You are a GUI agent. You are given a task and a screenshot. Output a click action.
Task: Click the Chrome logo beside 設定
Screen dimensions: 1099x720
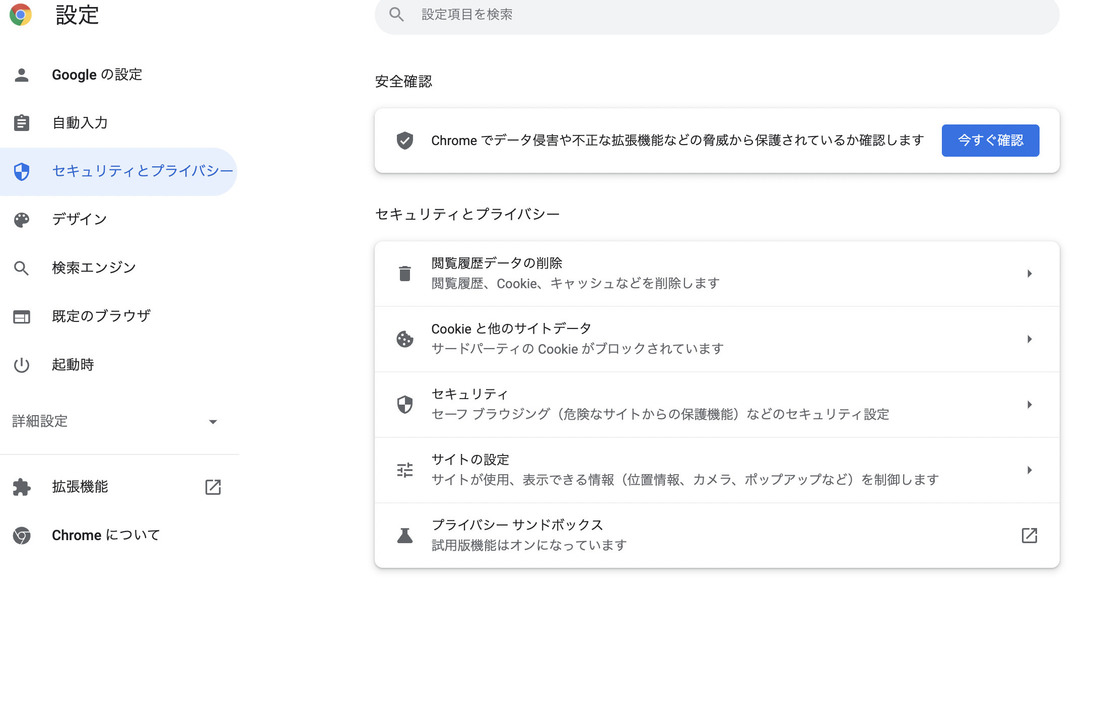click(21, 14)
